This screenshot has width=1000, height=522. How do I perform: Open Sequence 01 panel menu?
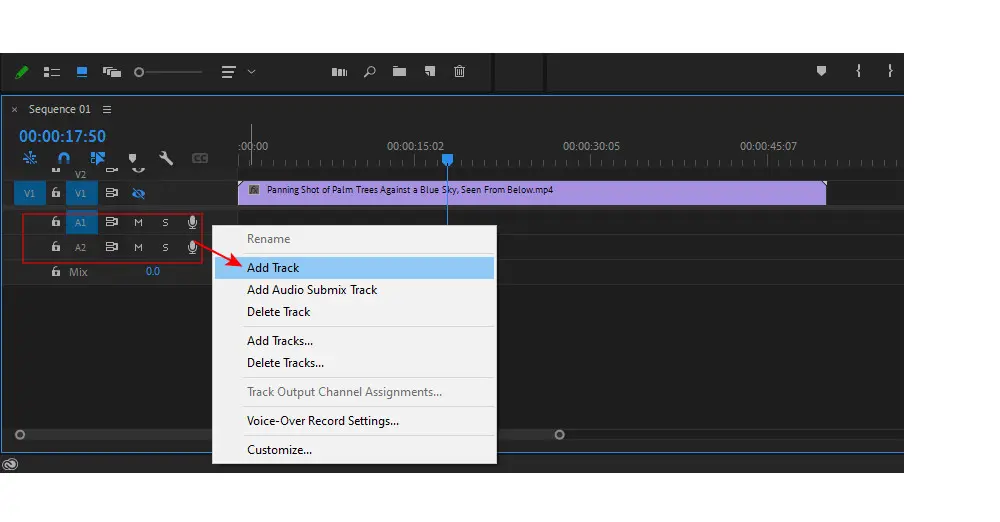107,109
